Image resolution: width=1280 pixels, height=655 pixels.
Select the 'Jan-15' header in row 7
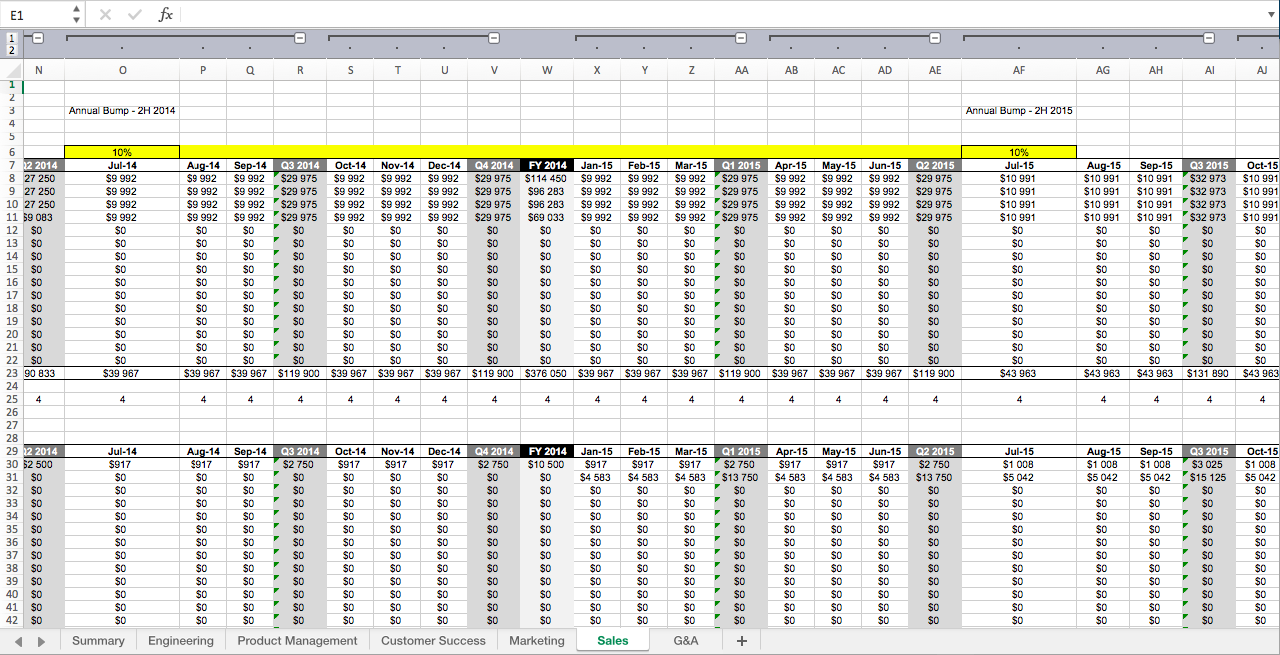click(x=597, y=165)
